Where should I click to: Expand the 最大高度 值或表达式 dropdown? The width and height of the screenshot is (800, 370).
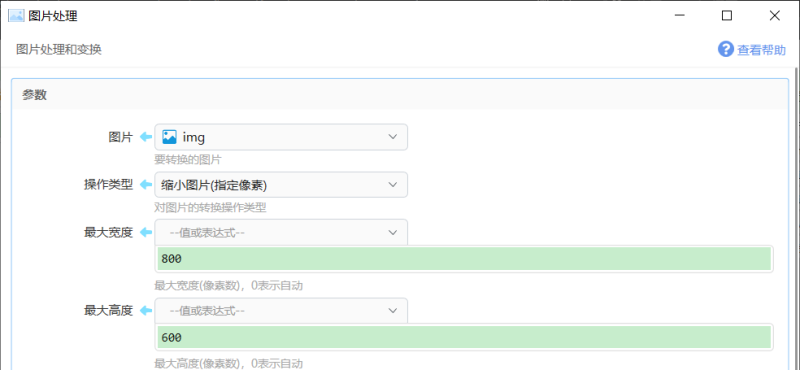coord(281,310)
